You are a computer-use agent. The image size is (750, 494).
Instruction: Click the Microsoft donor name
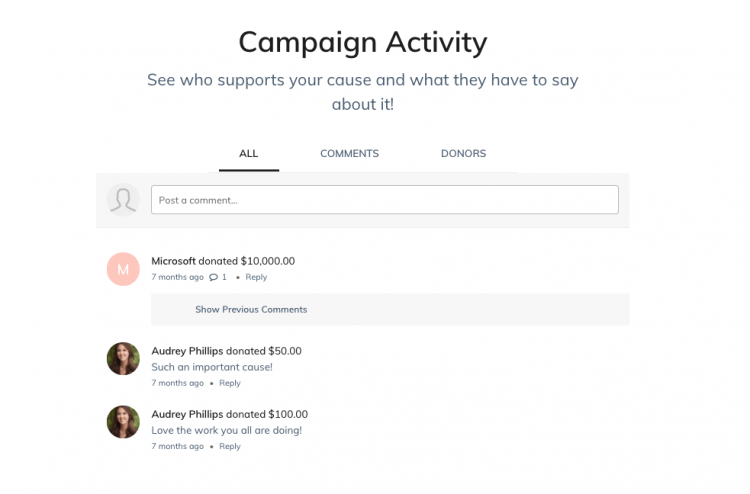click(173, 261)
